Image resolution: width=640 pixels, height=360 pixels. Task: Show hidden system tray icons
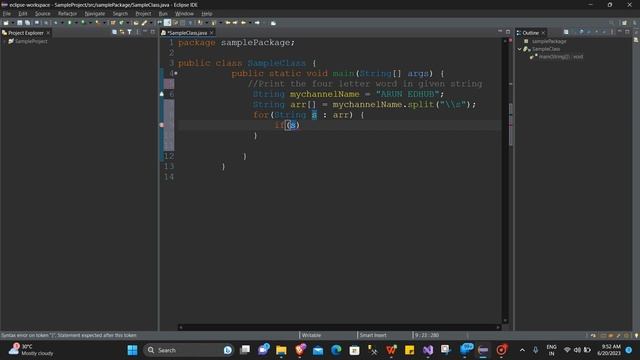[522, 350]
